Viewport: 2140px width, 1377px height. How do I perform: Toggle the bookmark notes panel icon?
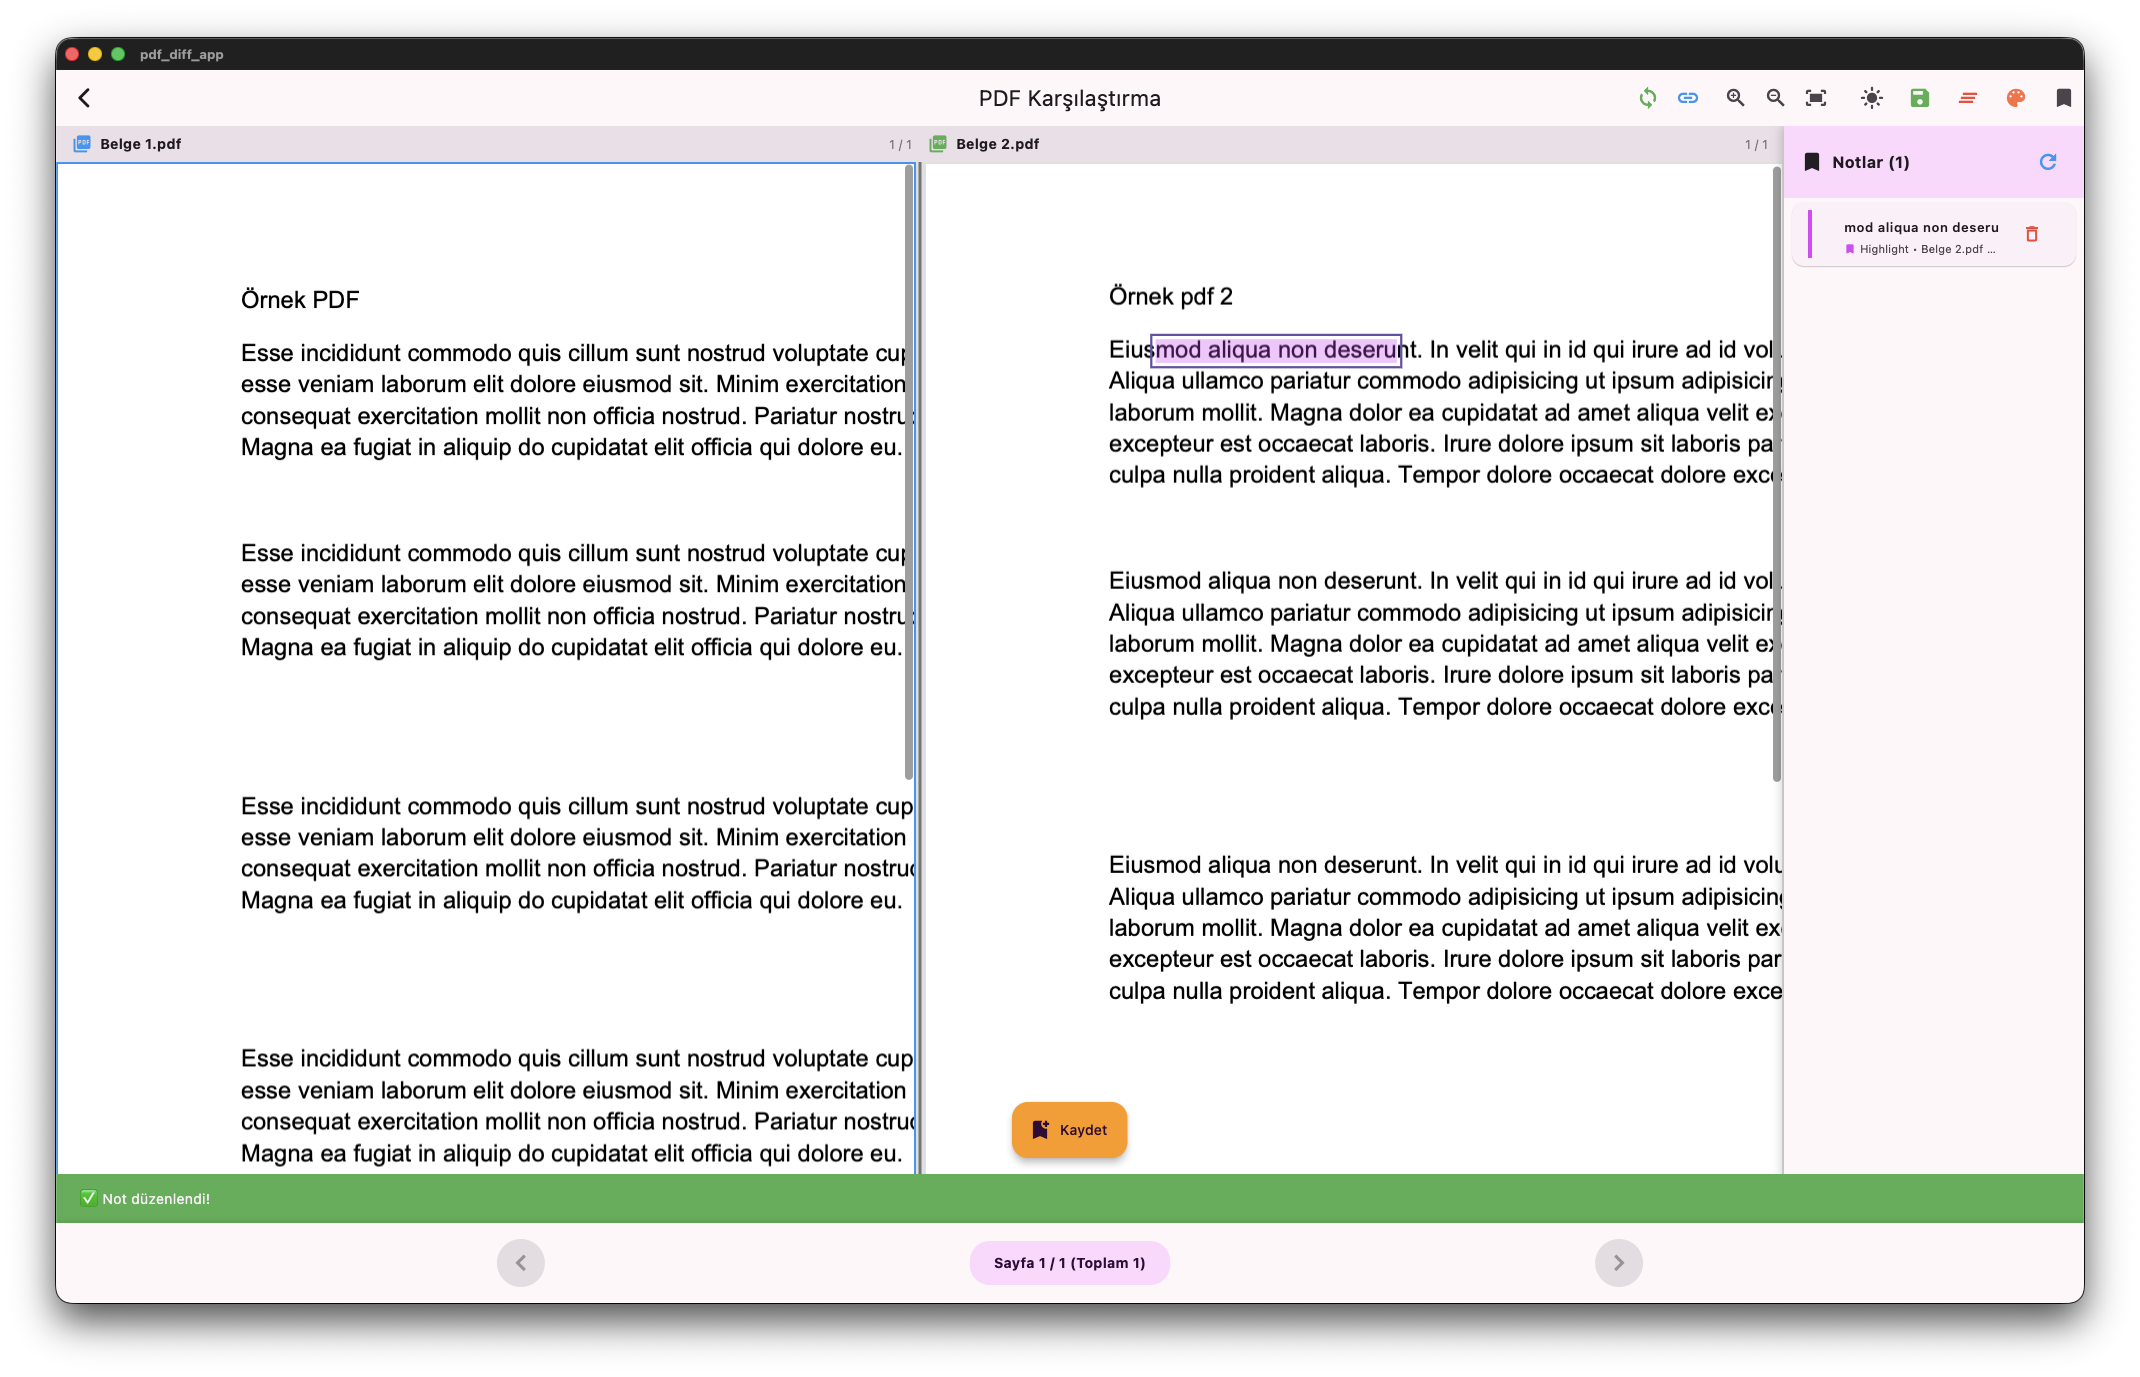[x=2063, y=98]
